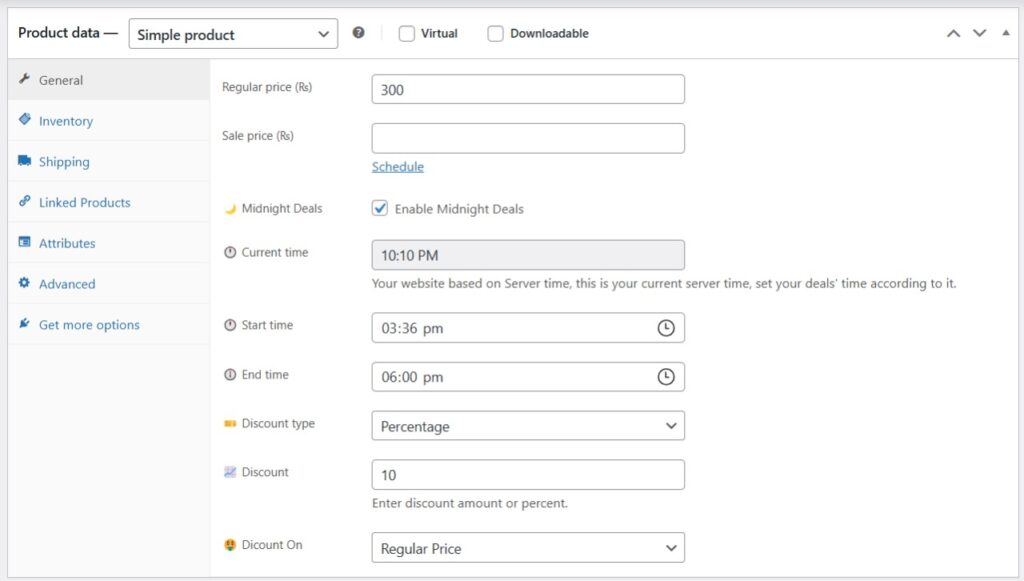1024x581 pixels.
Task: Collapse the Product data panel
Action: (1006, 33)
